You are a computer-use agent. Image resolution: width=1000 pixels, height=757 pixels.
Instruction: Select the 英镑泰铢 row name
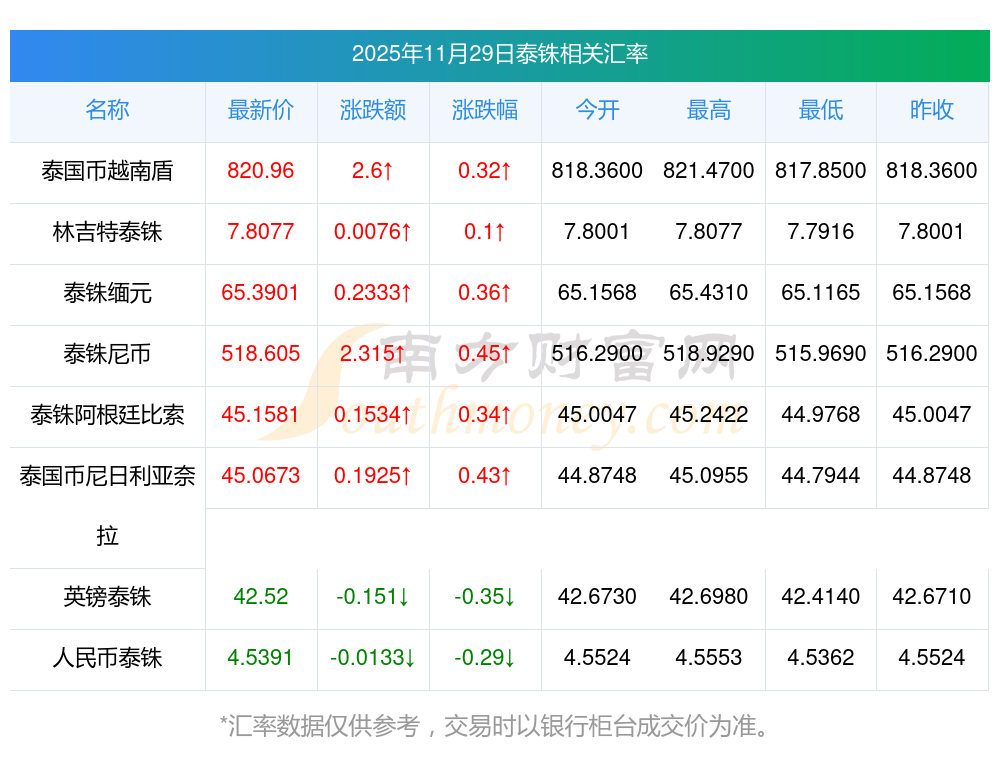[x=107, y=598]
